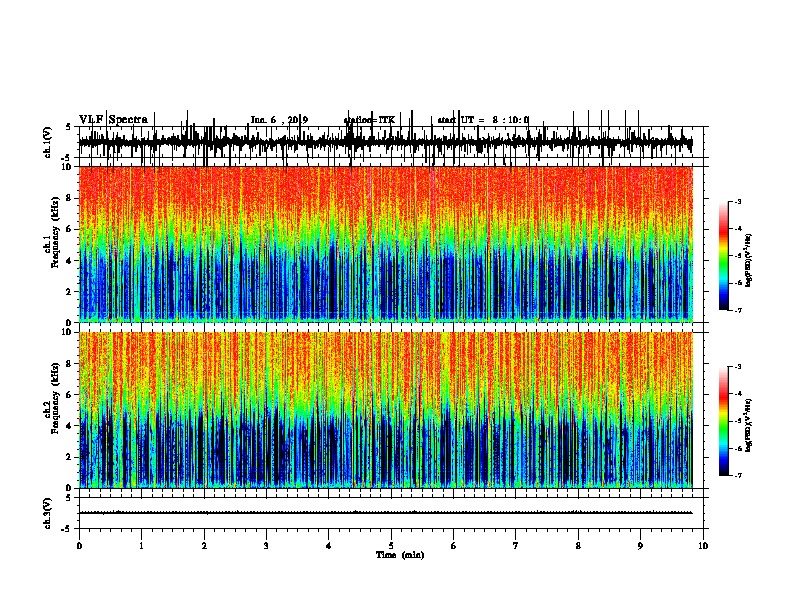Click time axis tick label "5"
The image size is (792, 612).
(391, 546)
